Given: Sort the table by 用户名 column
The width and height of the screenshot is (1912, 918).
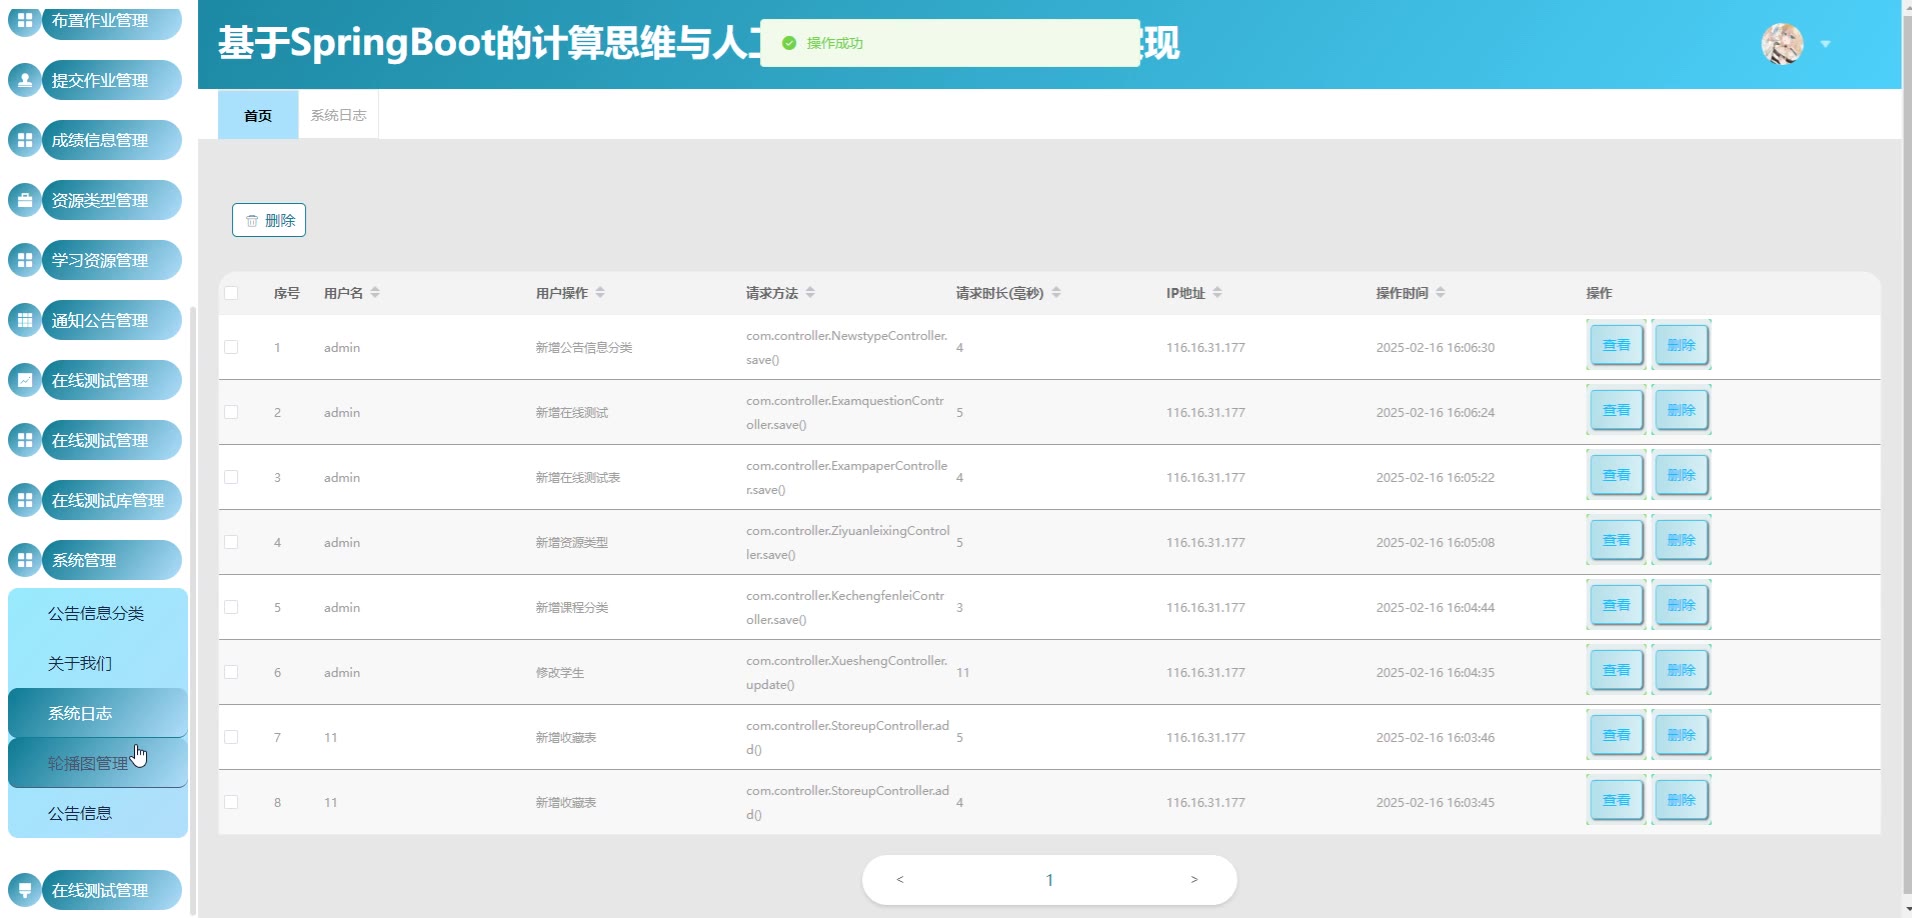Looking at the screenshot, I should pos(375,293).
